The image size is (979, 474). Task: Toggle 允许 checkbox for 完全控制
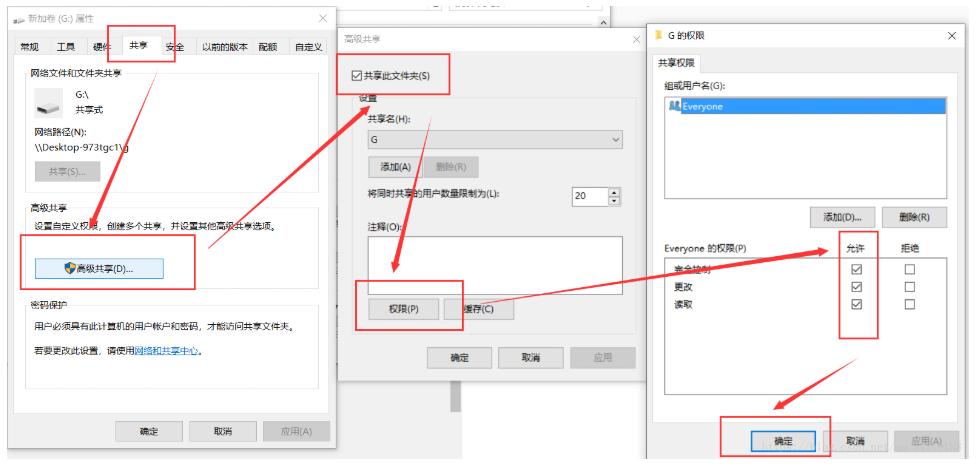pyautogui.click(x=857, y=269)
